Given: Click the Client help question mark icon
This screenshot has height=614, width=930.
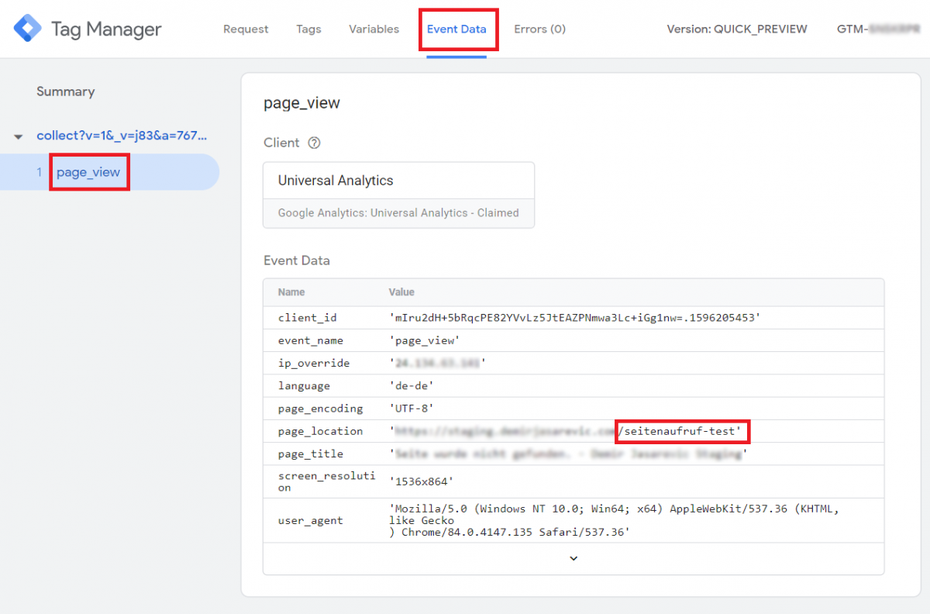Looking at the screenshot, I should [x=314, y=143].
